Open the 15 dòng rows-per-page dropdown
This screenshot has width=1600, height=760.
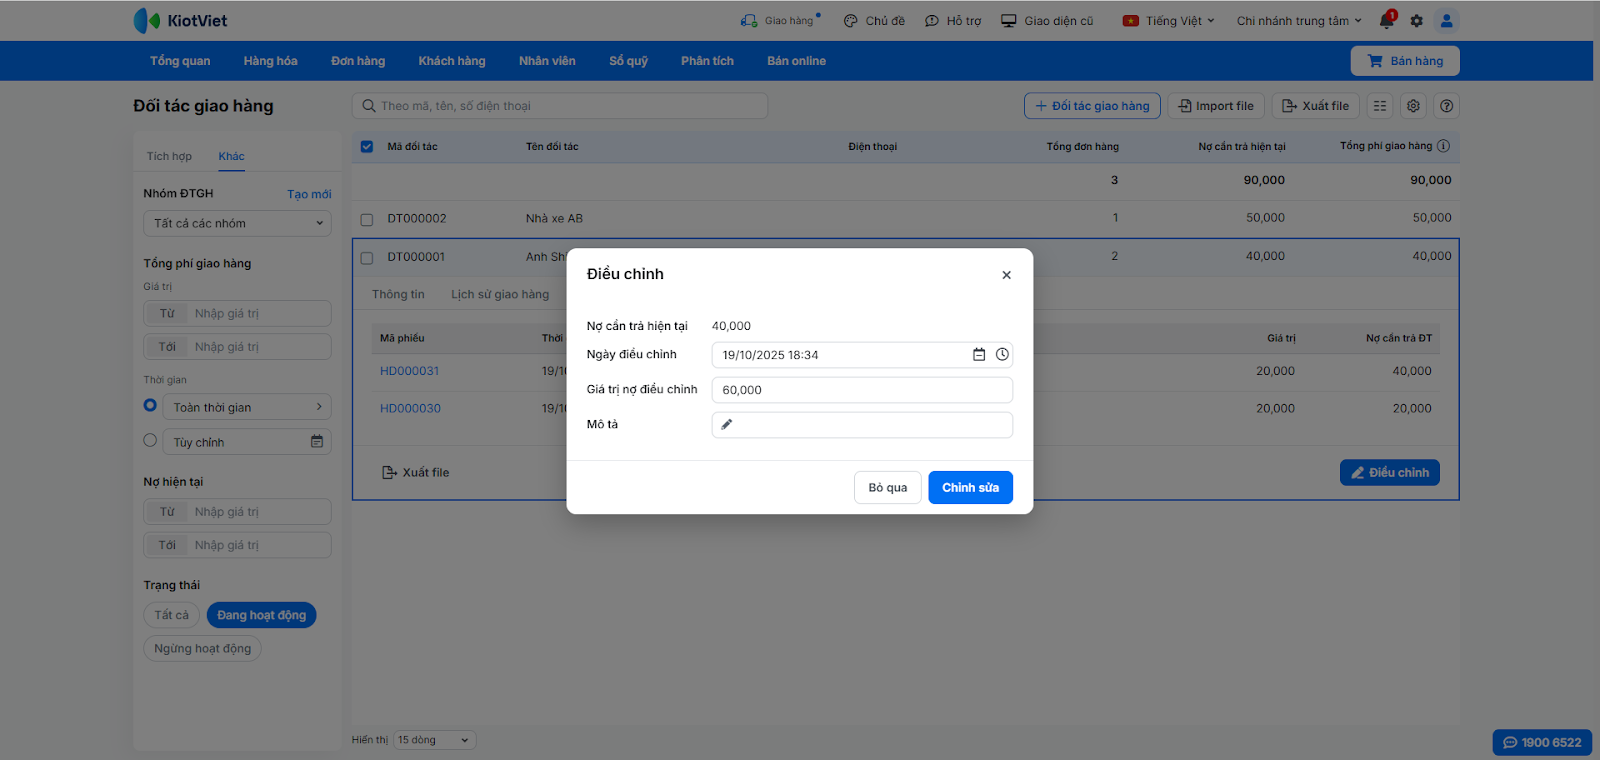tap(434, 740)
